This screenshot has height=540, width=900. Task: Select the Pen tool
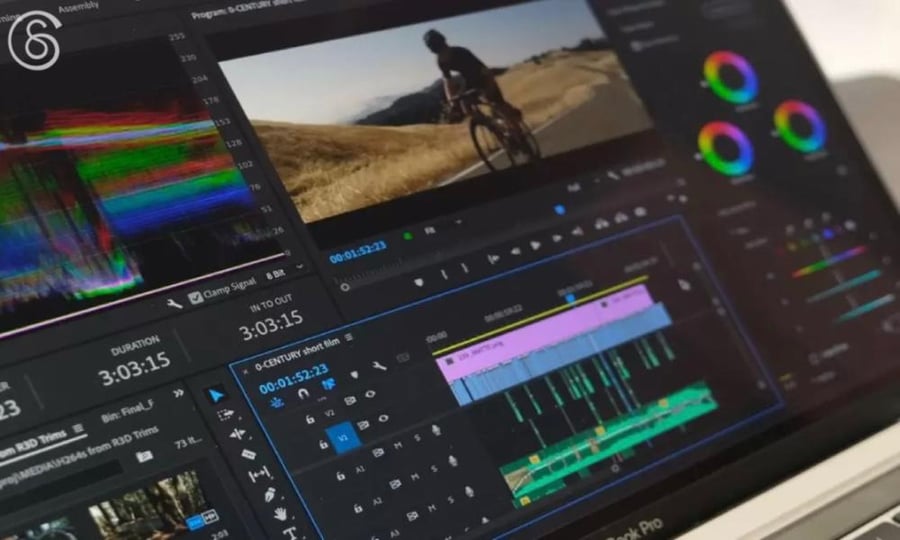[270, 494]
